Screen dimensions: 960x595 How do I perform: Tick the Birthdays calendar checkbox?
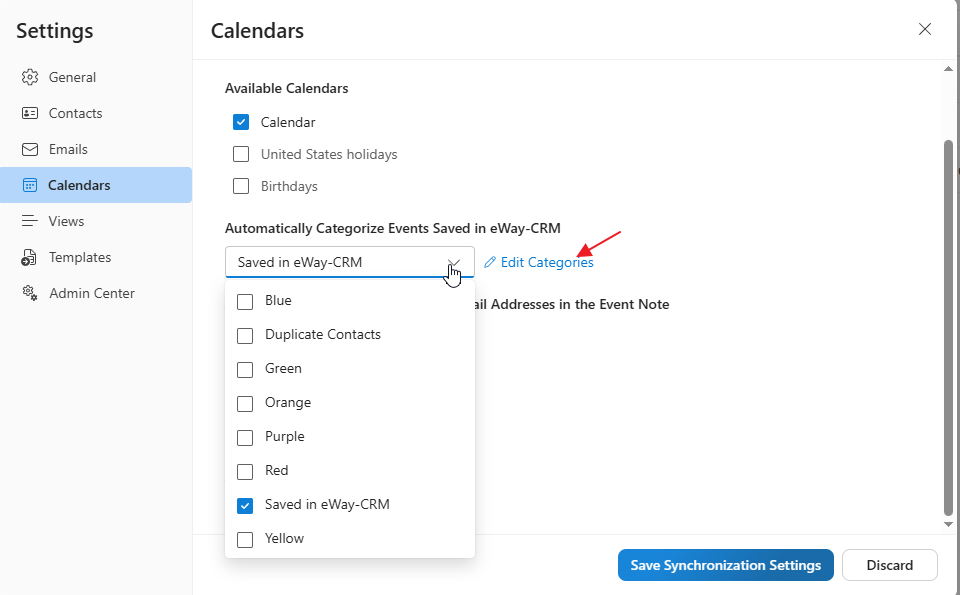pos(241,186)
